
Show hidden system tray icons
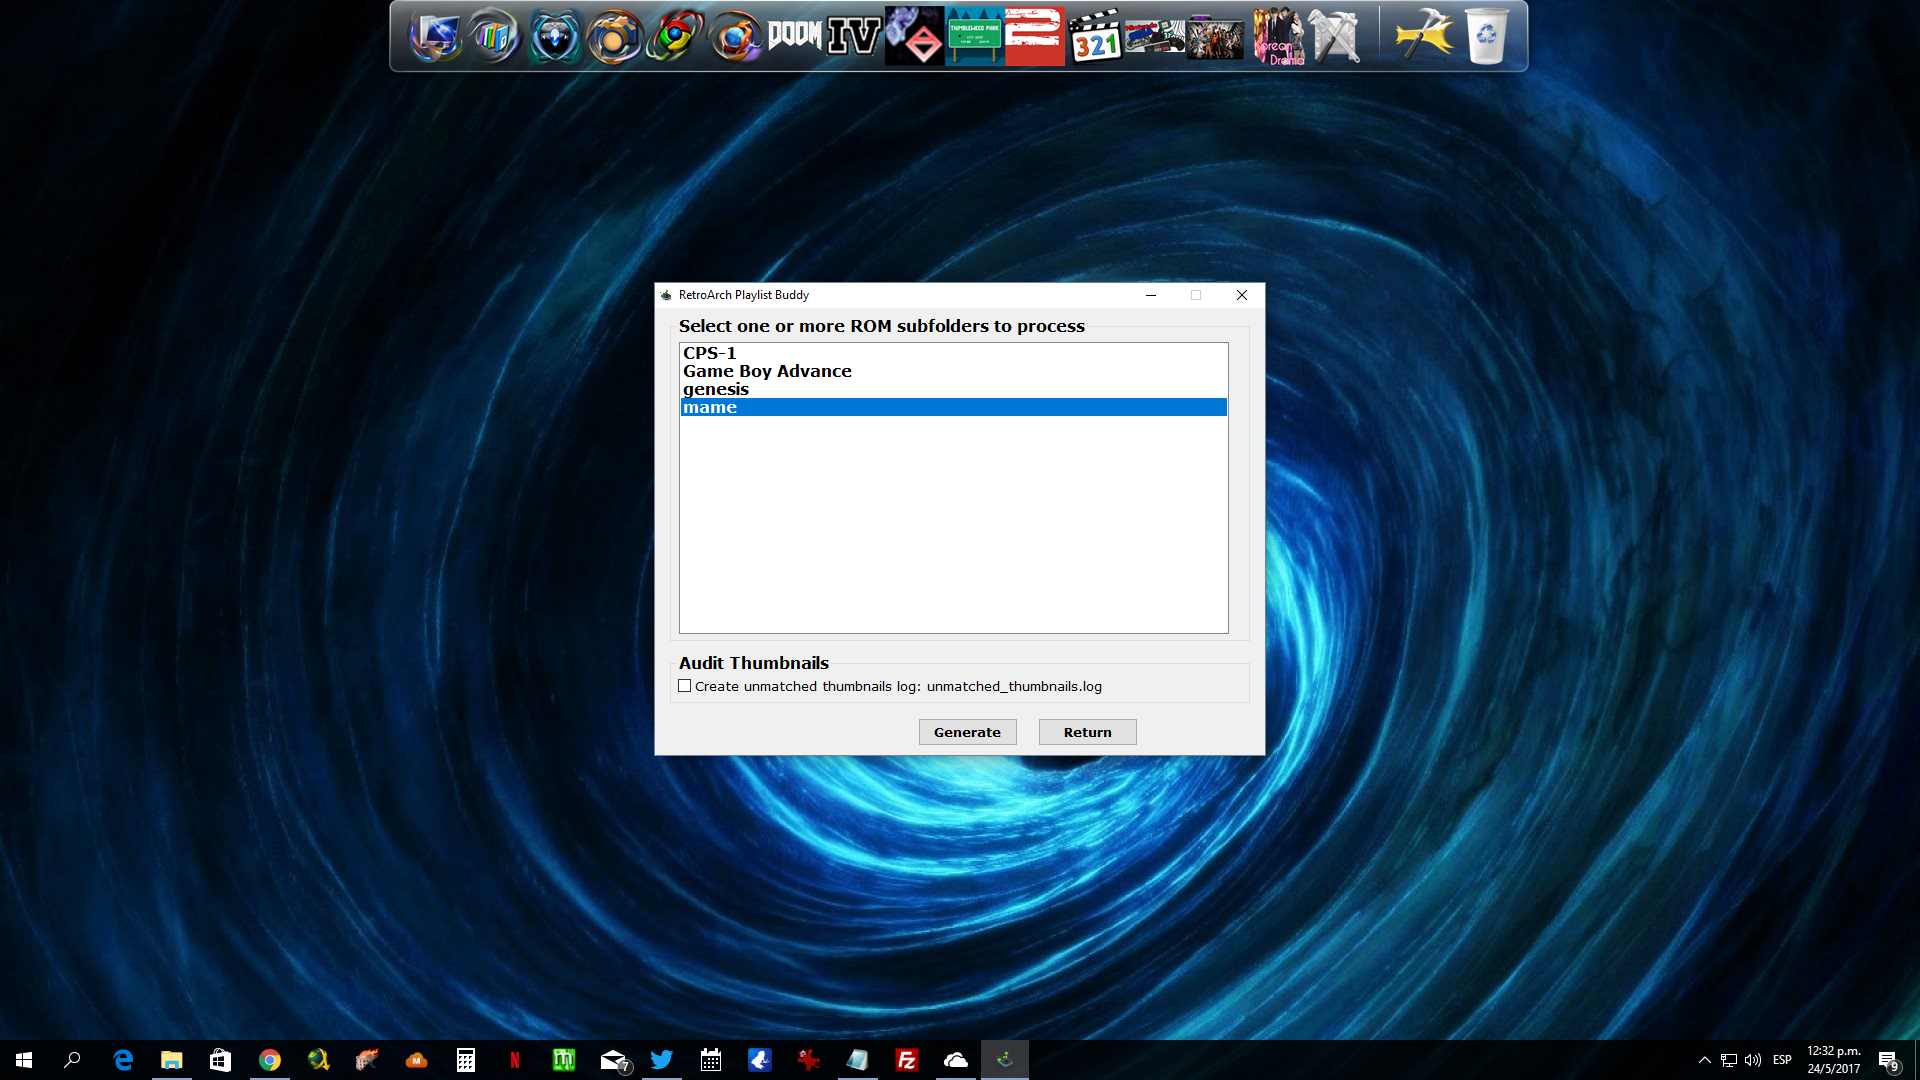1704,1060
